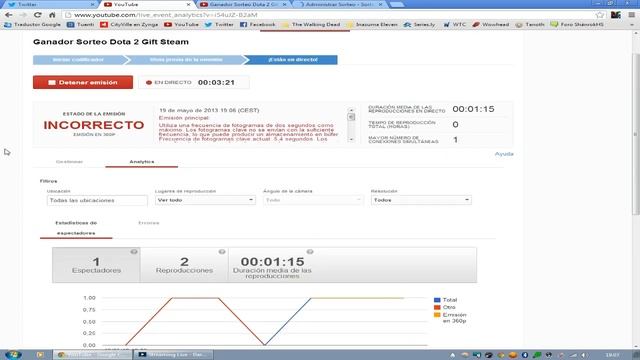The width and height of the screenshot is (640, 360).
Task: Open the Facebook bookmark
Action: click(x=258, y=24)
